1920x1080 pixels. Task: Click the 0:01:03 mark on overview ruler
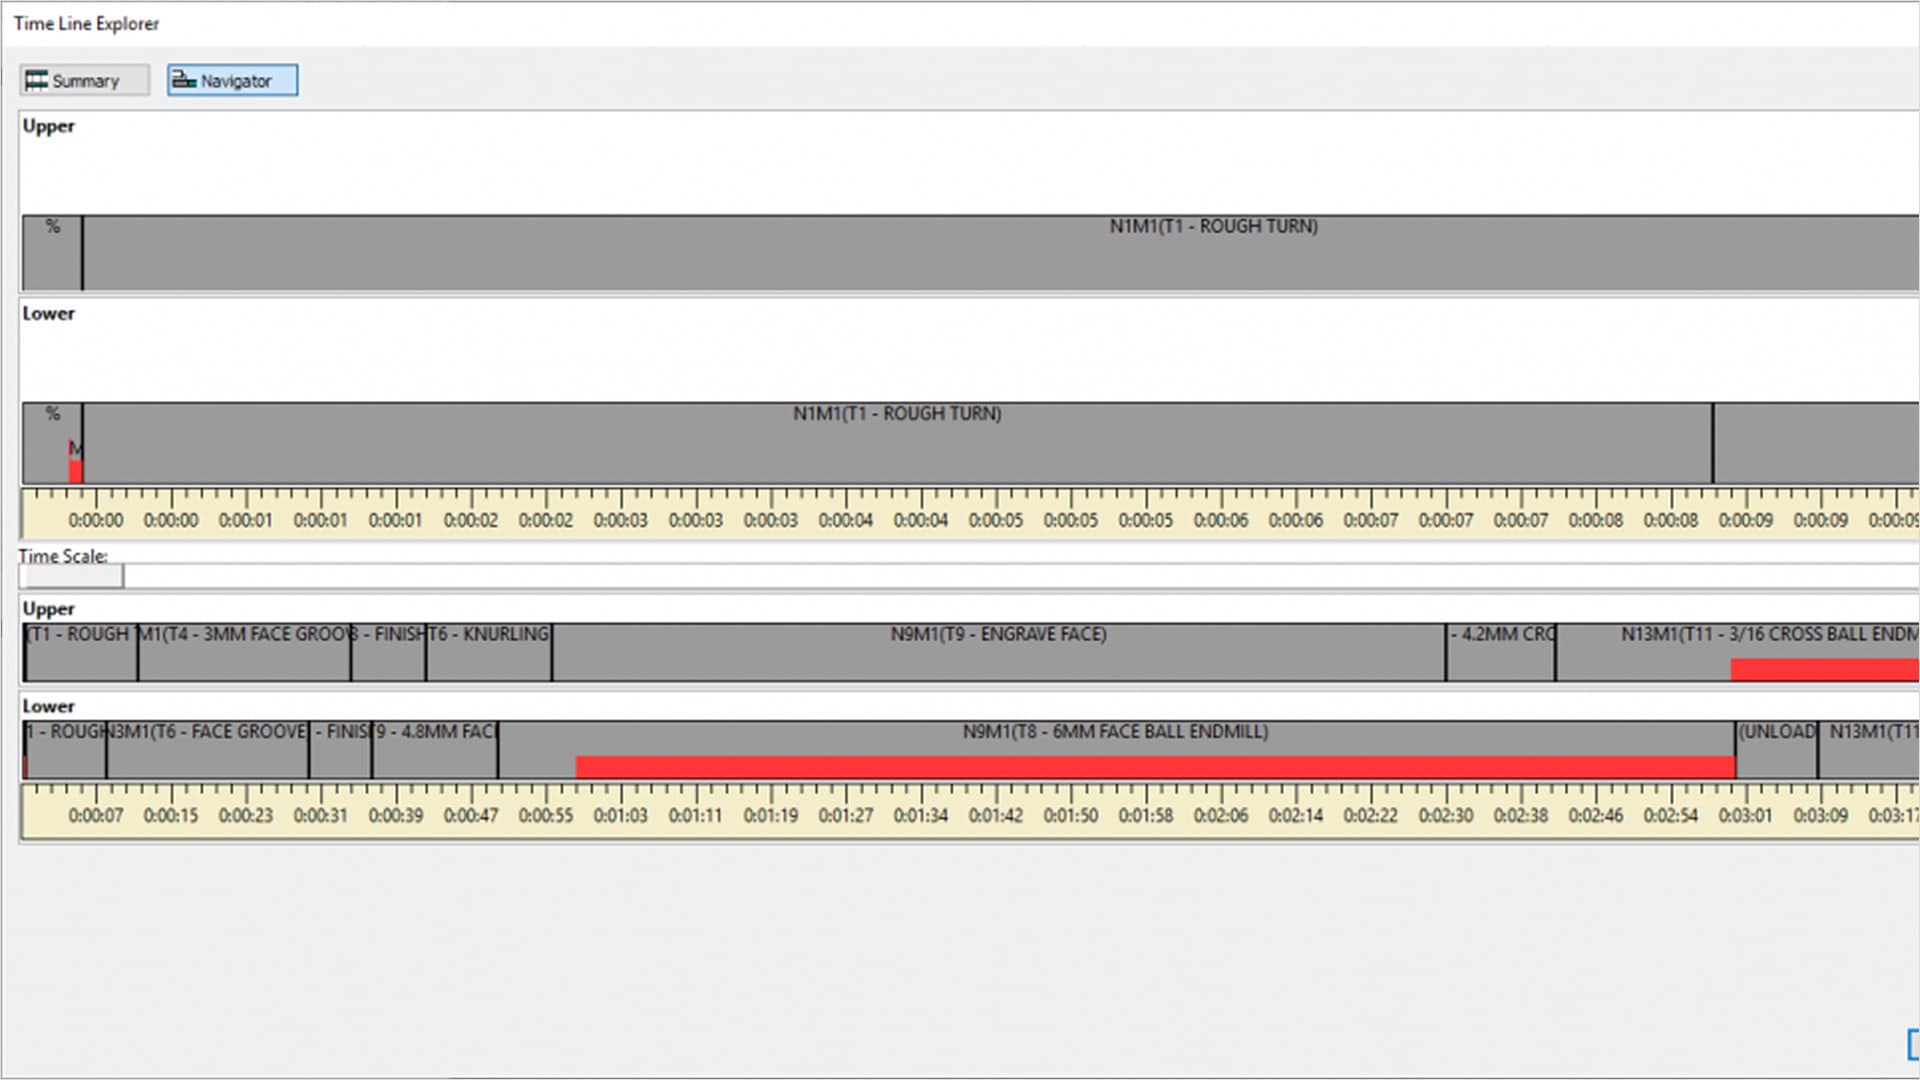point(621,815)
